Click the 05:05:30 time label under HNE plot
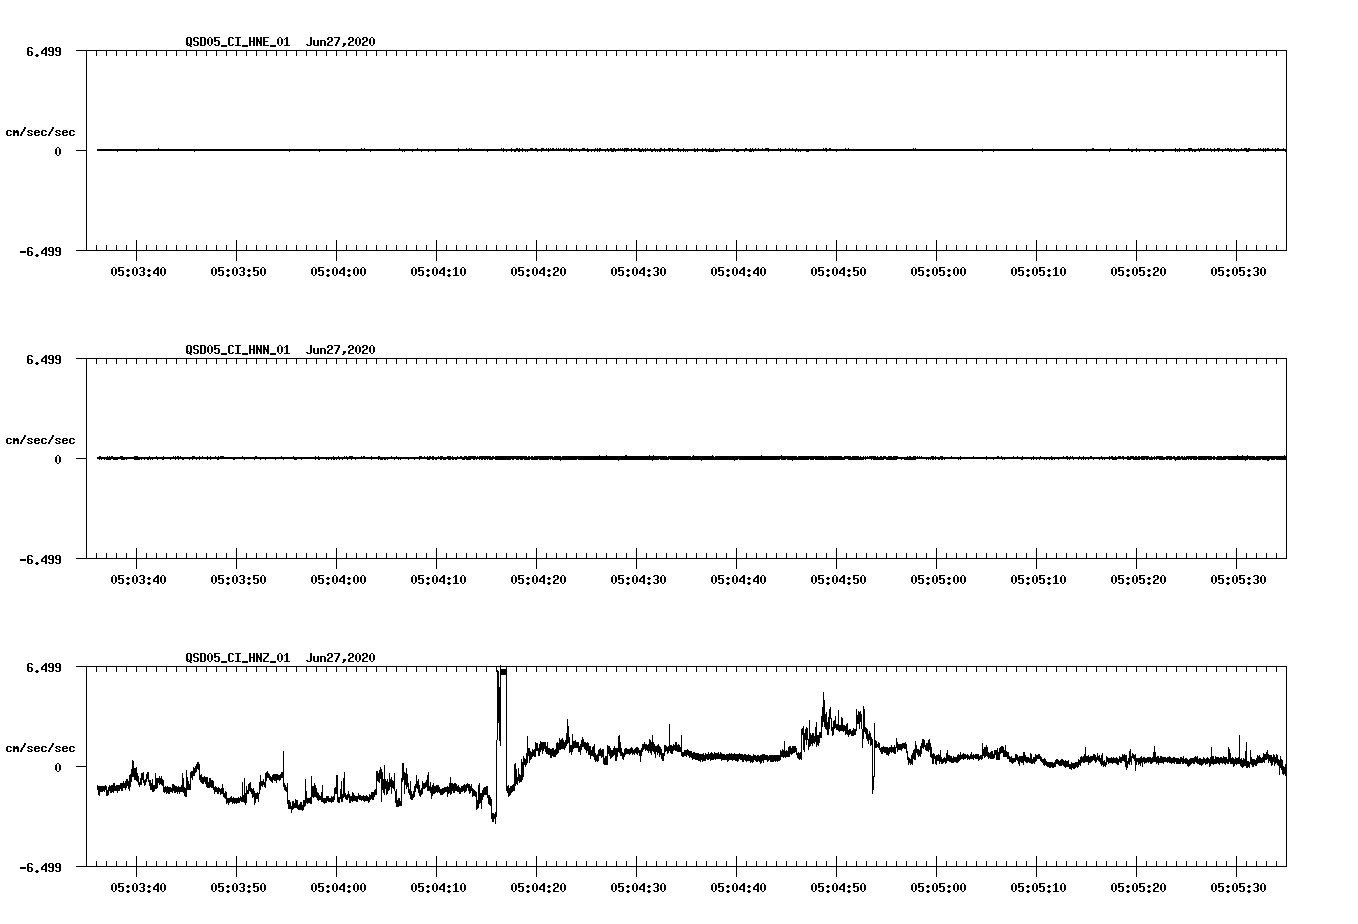Screen dimensions: 1358x924 [x=1238, y=272]
